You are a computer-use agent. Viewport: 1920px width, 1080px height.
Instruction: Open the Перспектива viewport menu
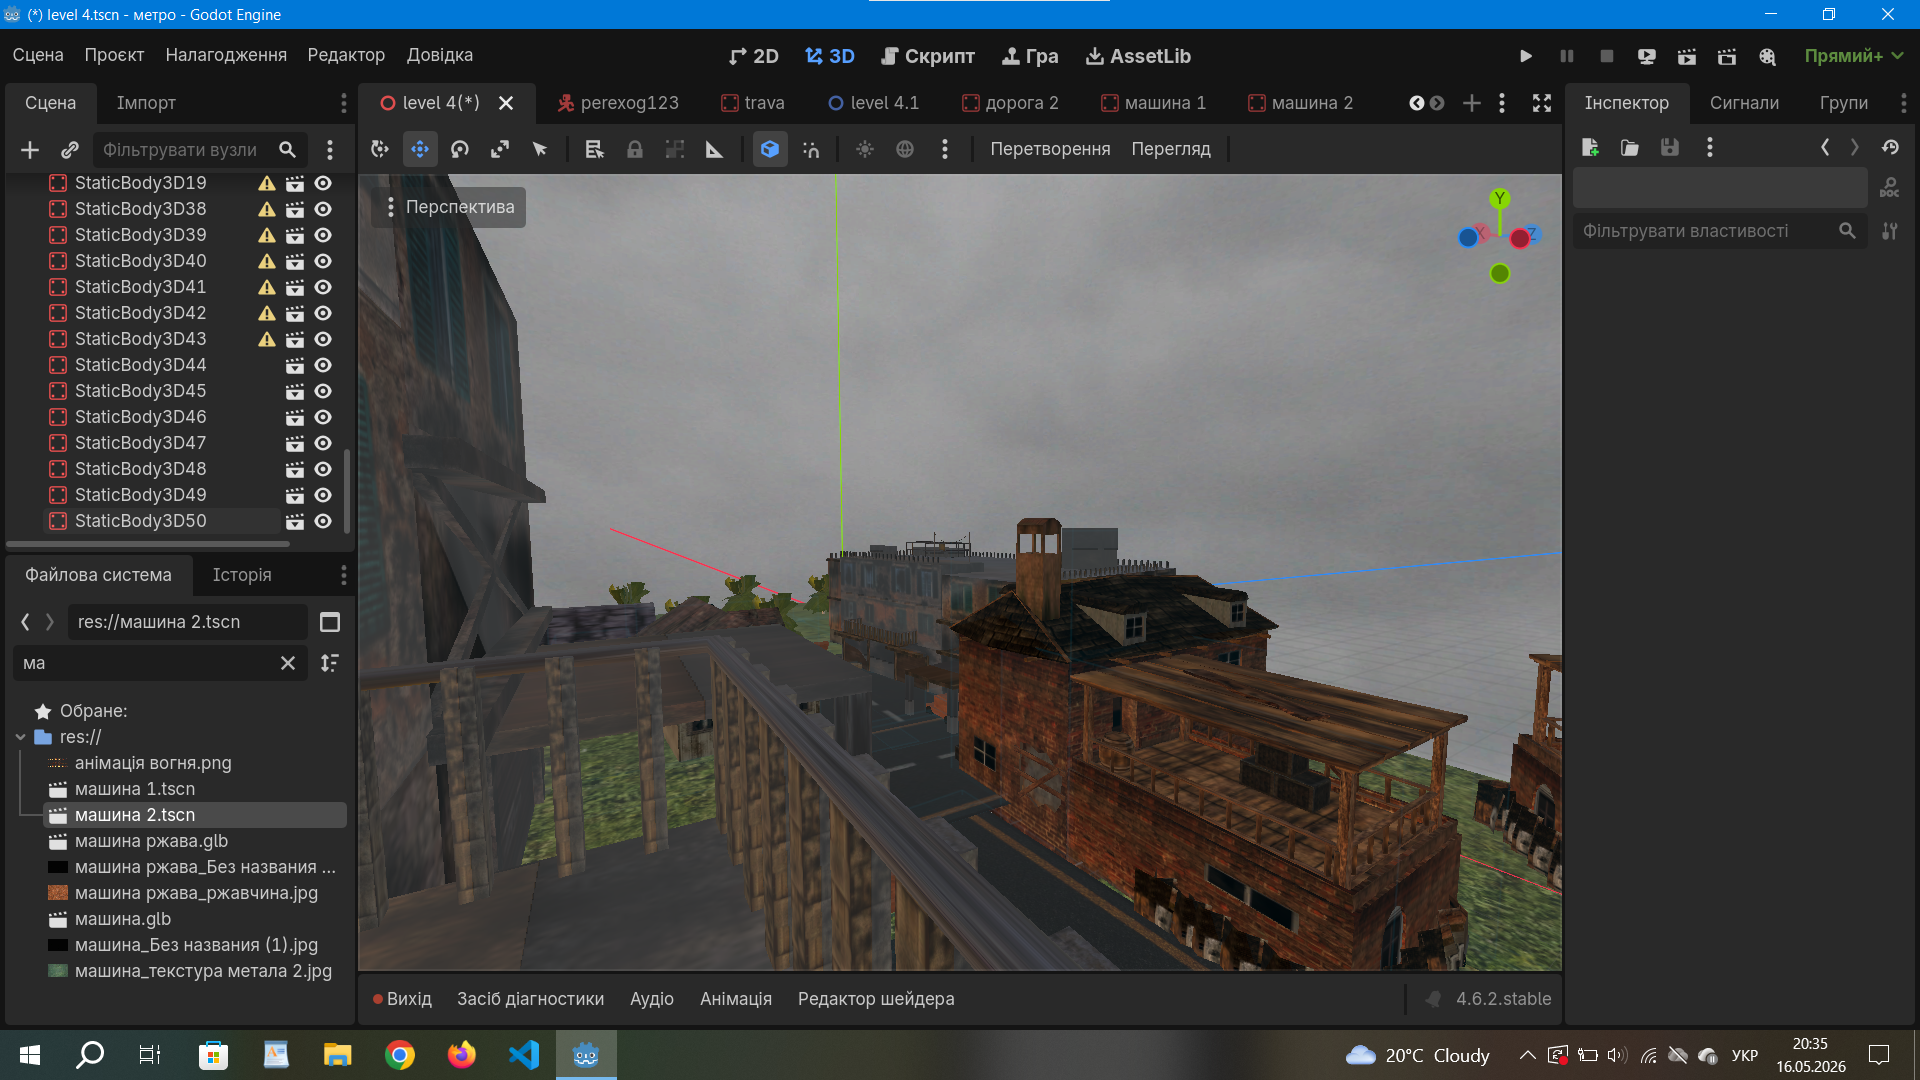pyautogui.click(x=449, y=207)
